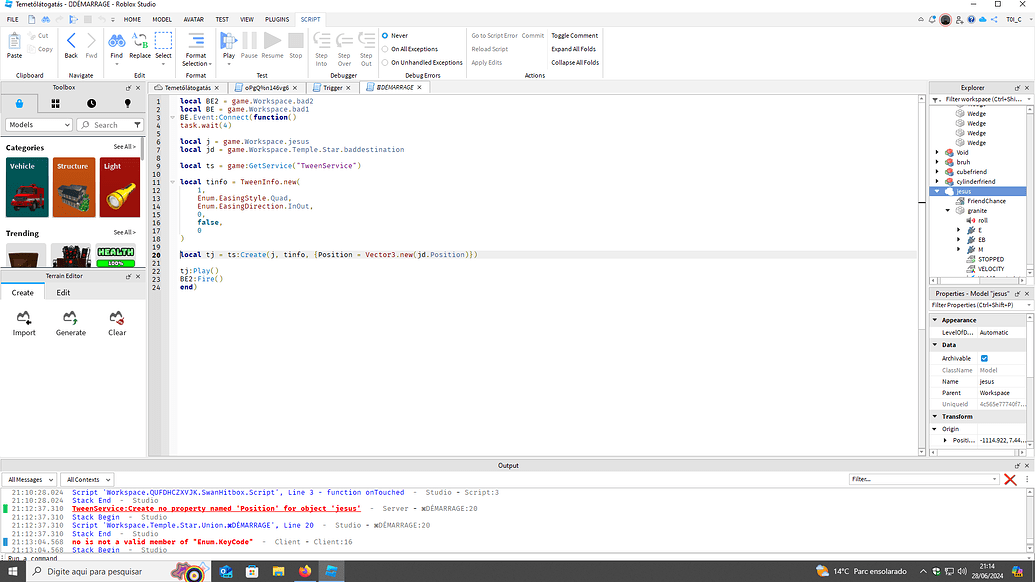Image resolution: width=1035 pixels, height=582 pixels.
Task: Click the Step Out debugger icon
Action: pos(366,41)
